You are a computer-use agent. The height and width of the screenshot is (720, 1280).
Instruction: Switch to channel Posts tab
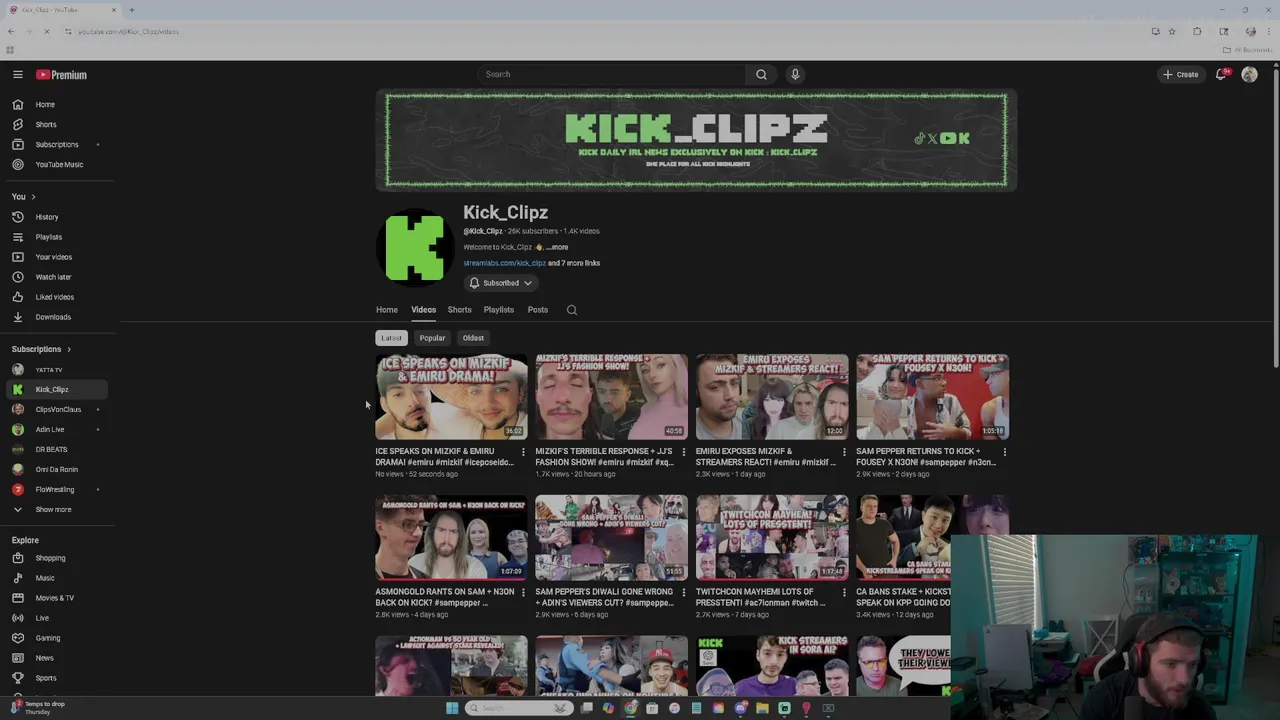pos(538,310)
